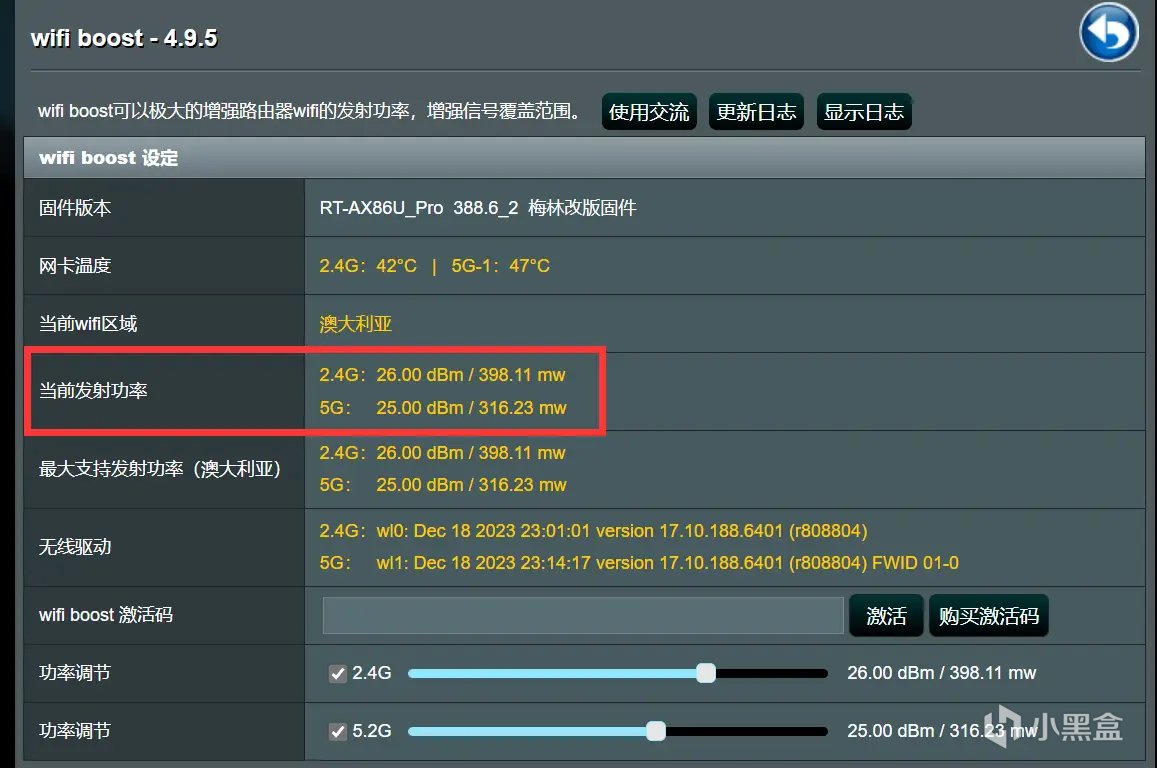The width and height of the screenshot is (1157, 768).
Task: Toggle the 2.4G power adjustment checkbox
Action: tap(338, 674)
